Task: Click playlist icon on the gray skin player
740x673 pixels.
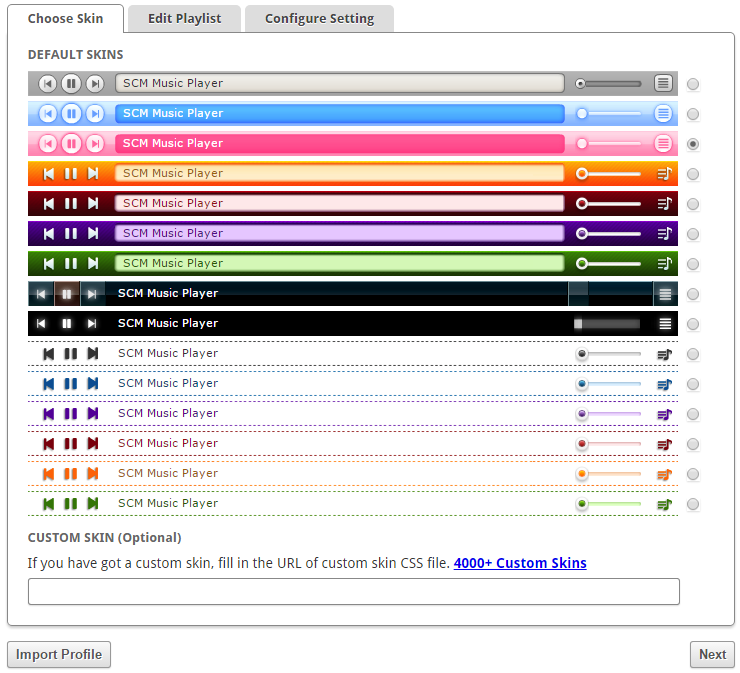Action: (662, 84)
